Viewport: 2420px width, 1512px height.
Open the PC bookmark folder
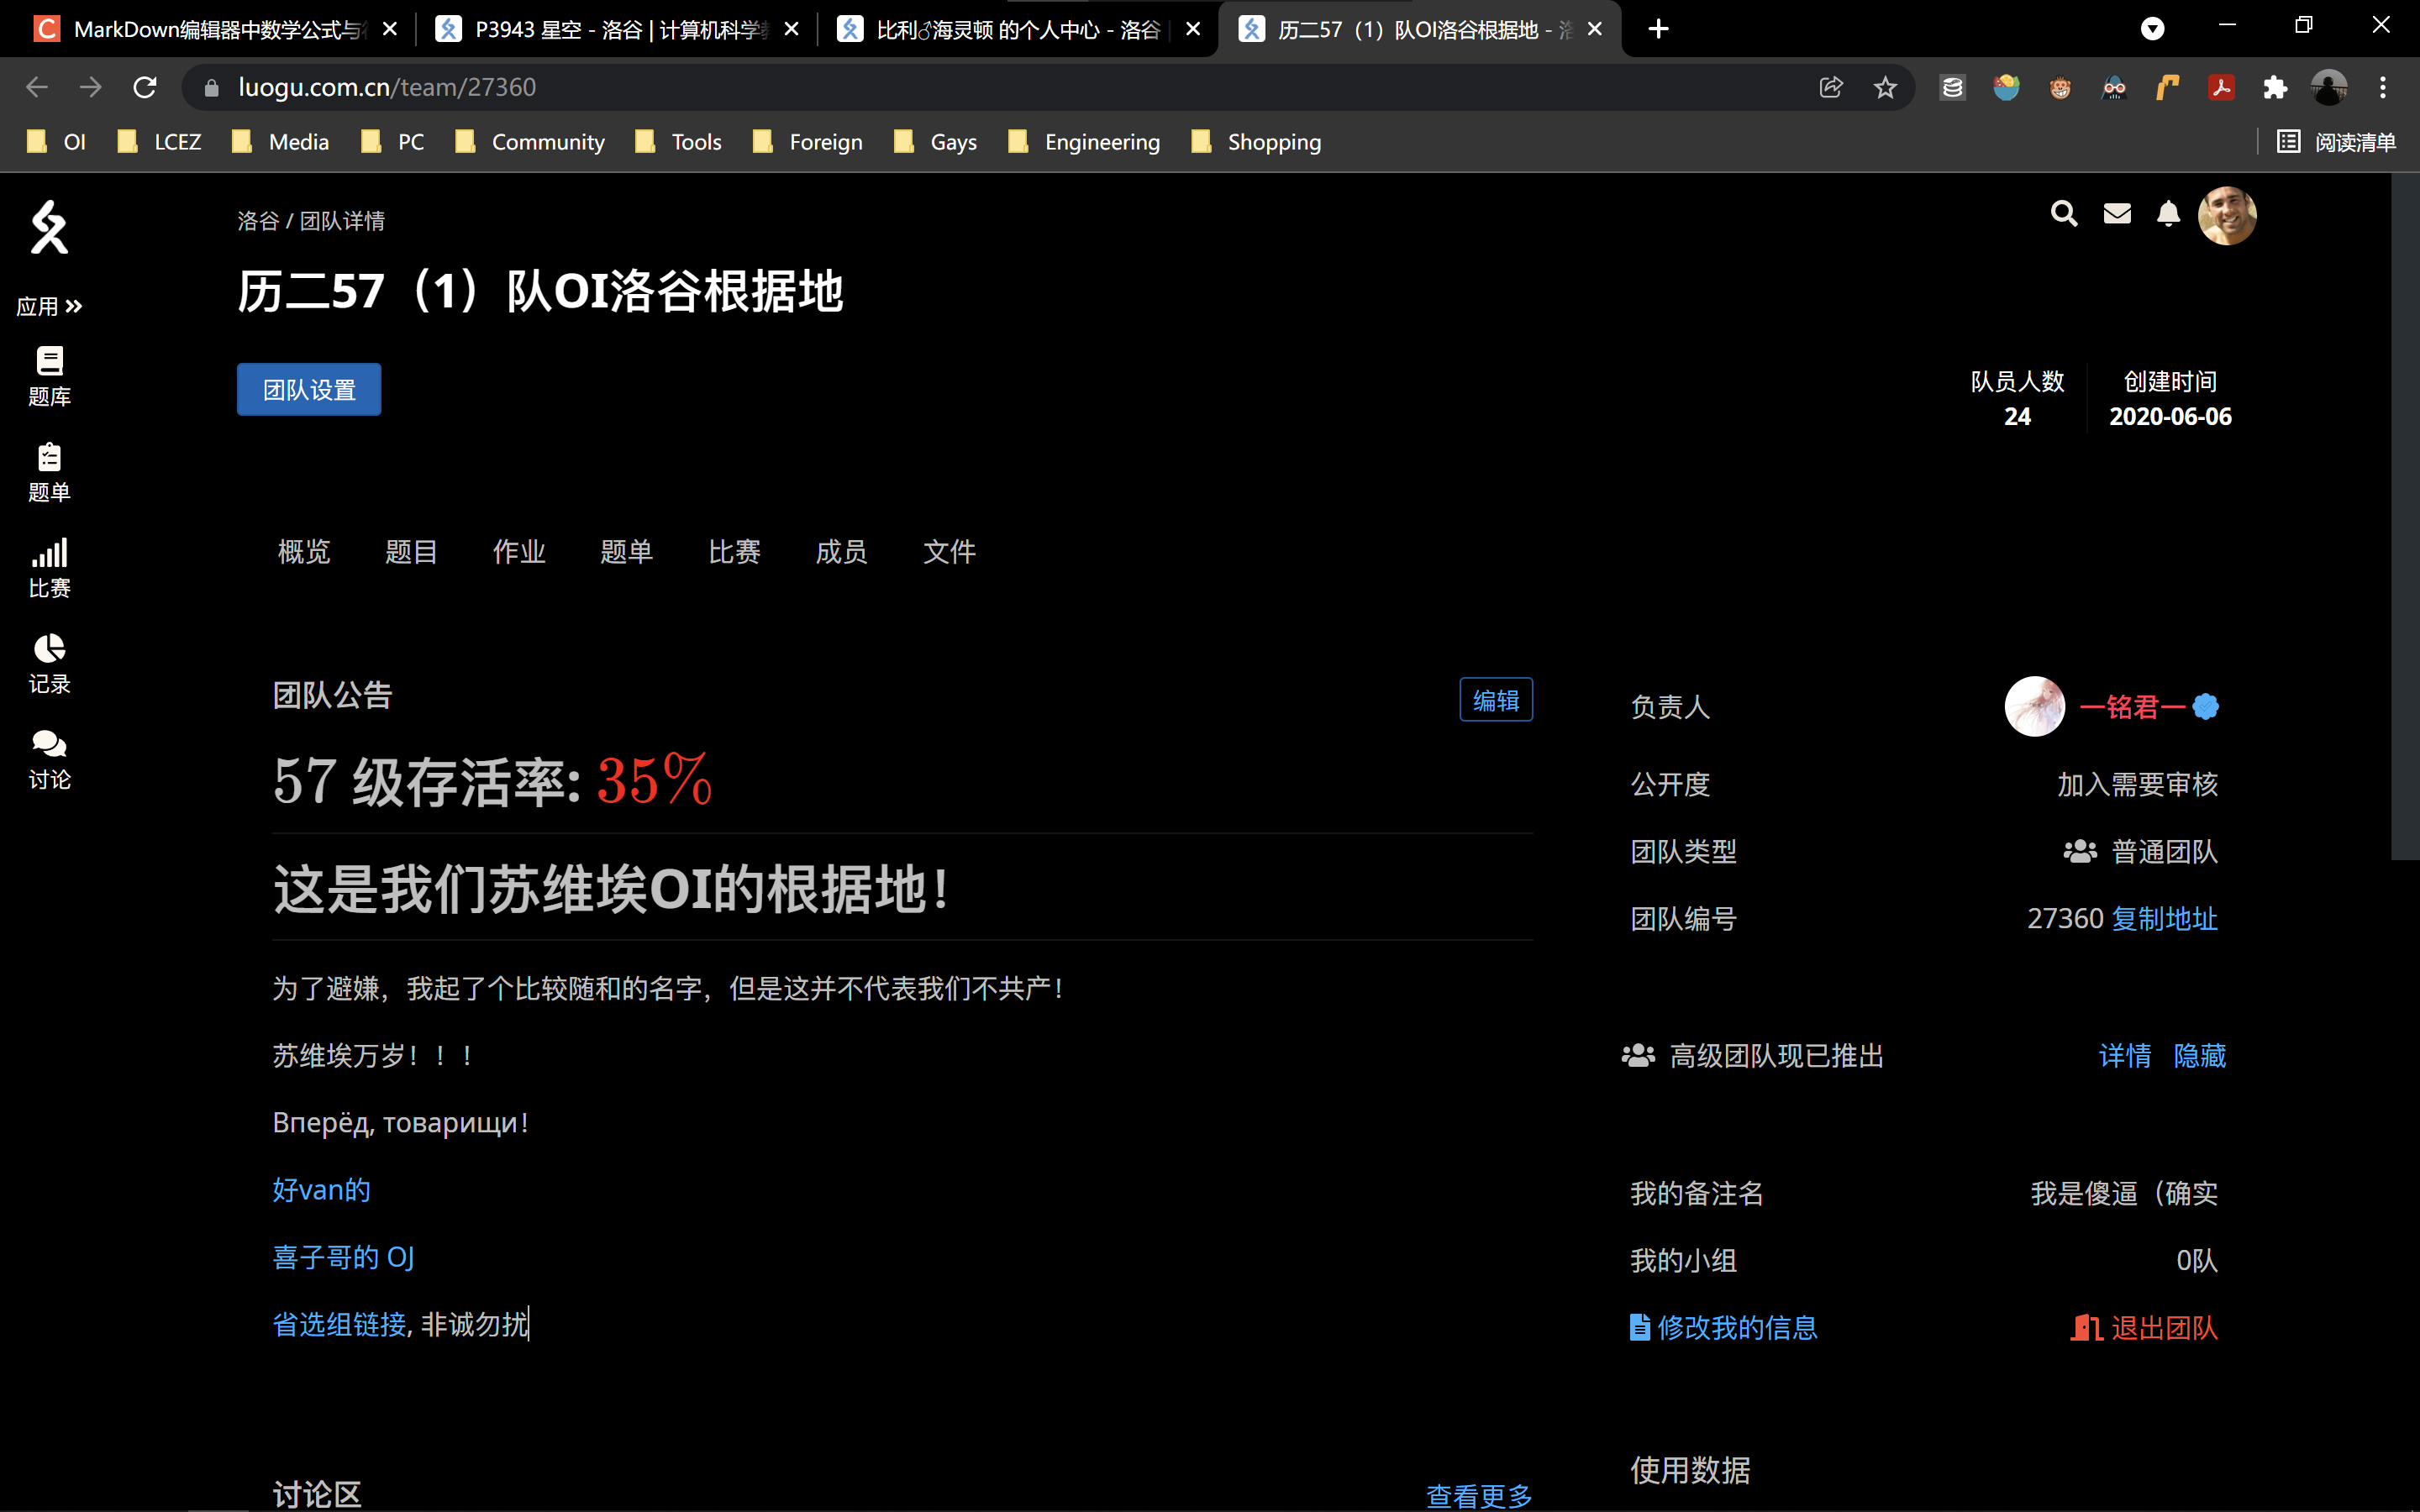[x=393, y=142]
